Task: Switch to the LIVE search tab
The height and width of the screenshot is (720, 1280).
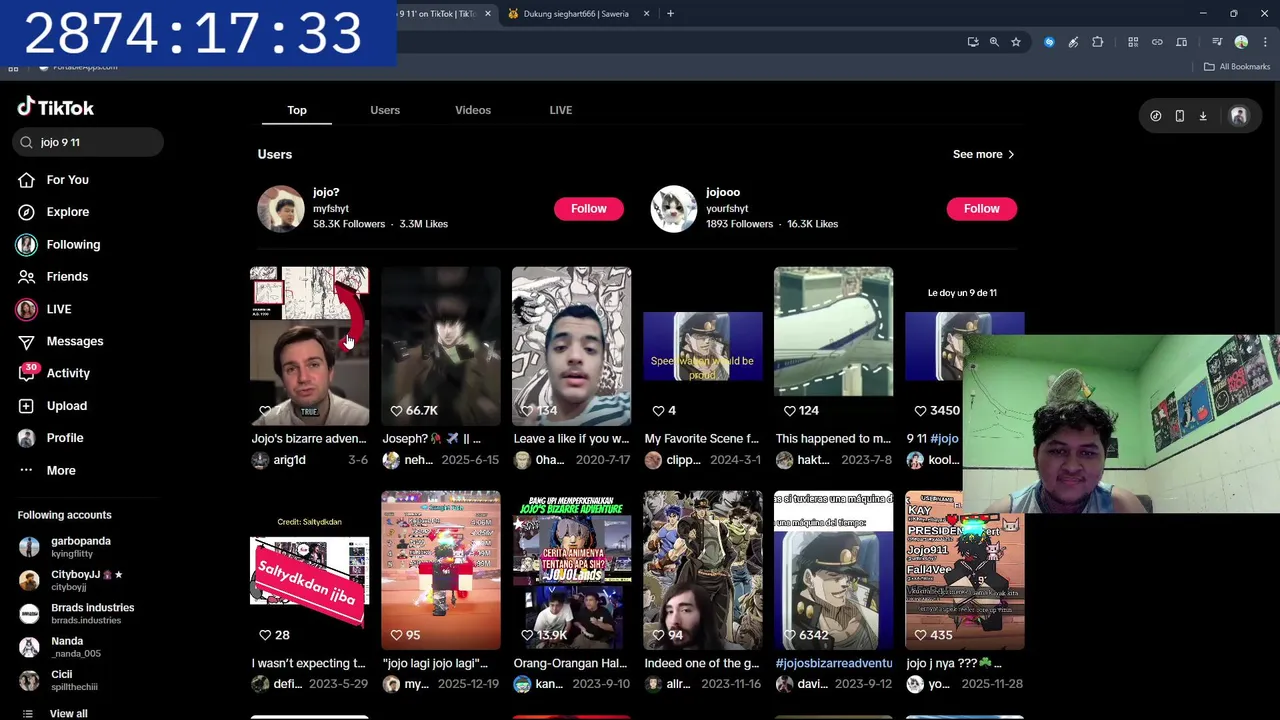Action: pyautogui.click(x=561, y=110)
